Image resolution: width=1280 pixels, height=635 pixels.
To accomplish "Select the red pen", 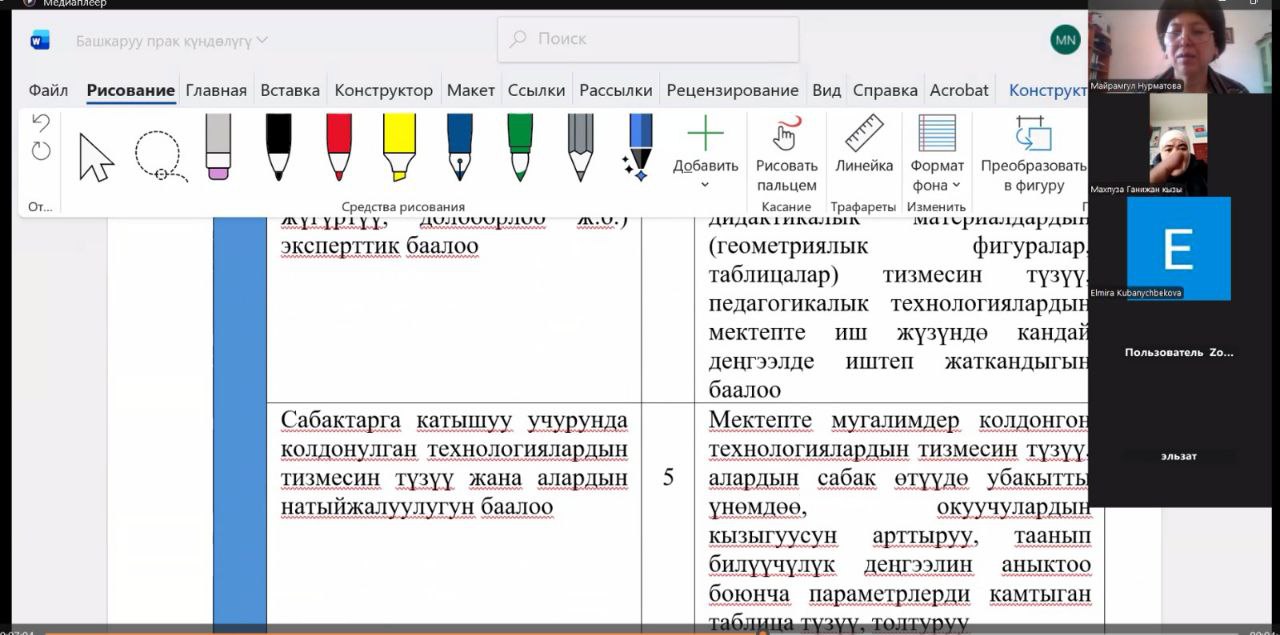I will pyautogui.click(x=339, y=148).
